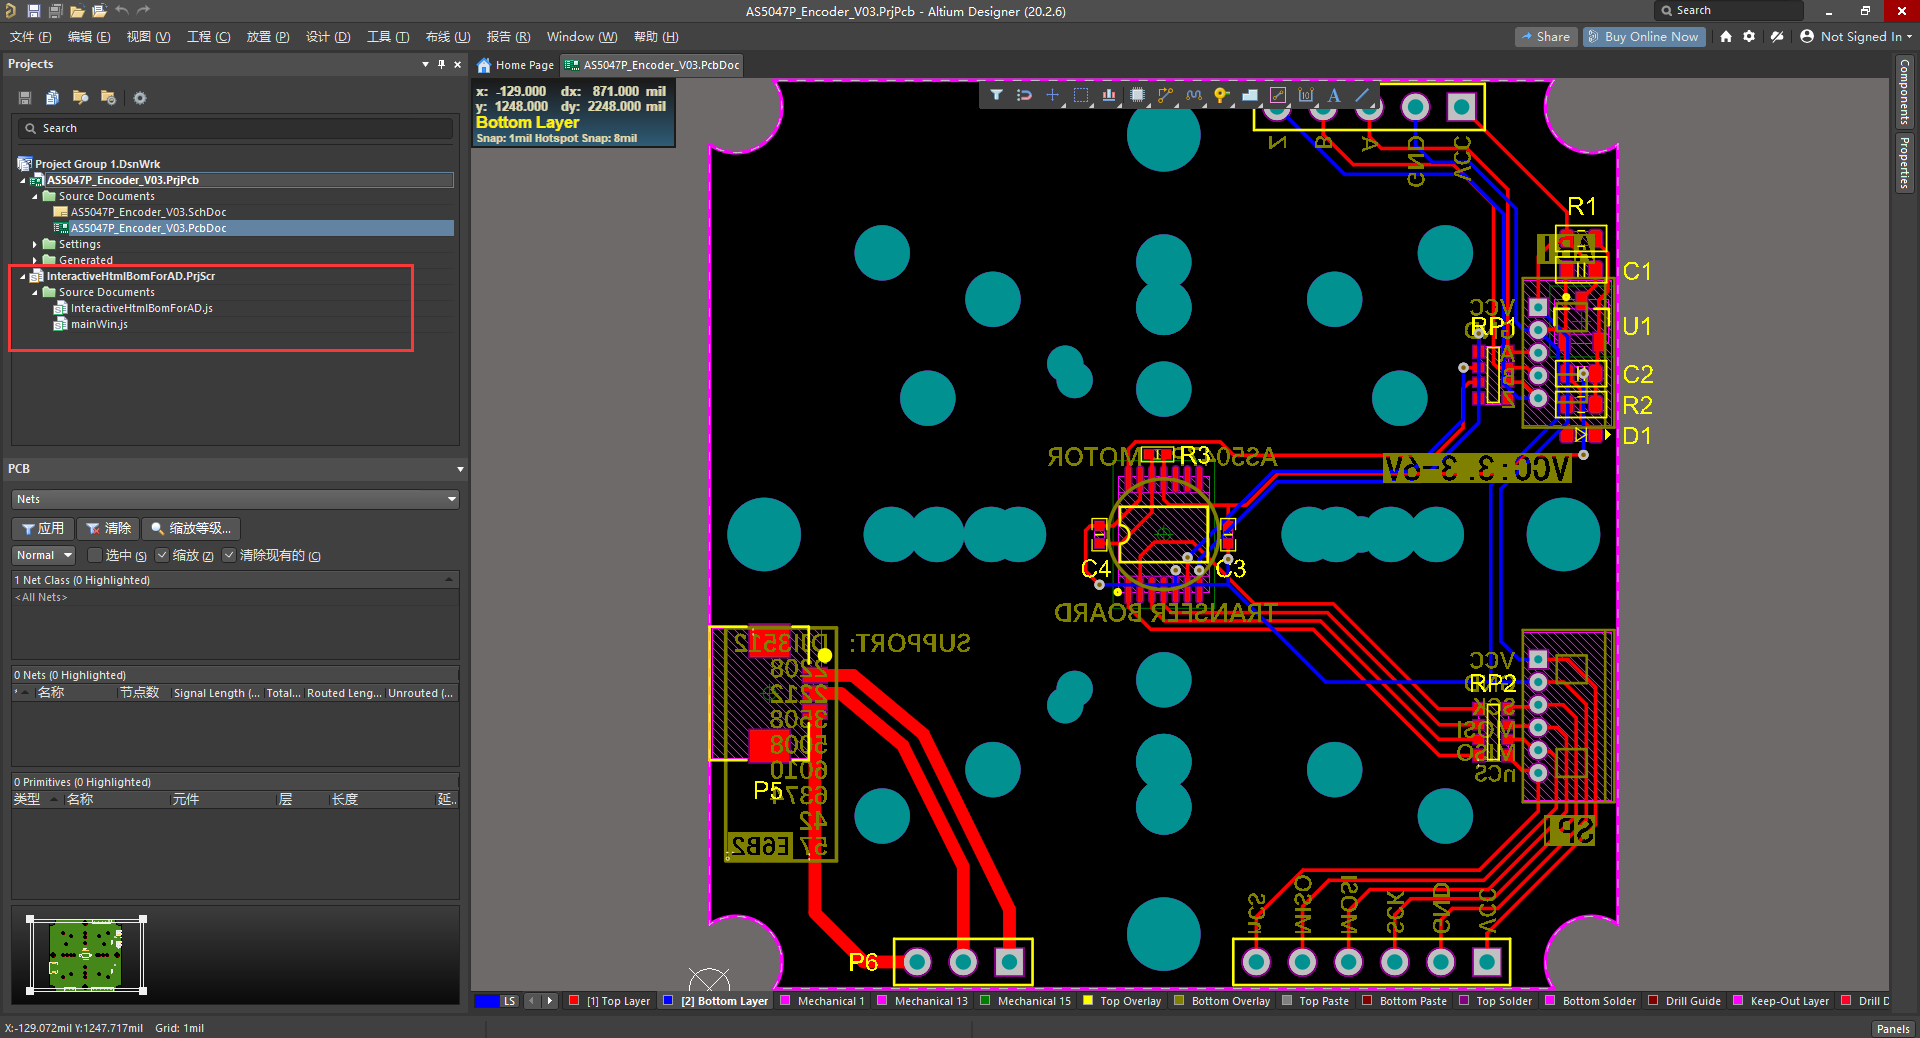Screen dimensions: 1920x1038
Task: Disable the 缩放 (Z) checkbox
Action: [162, 555]
